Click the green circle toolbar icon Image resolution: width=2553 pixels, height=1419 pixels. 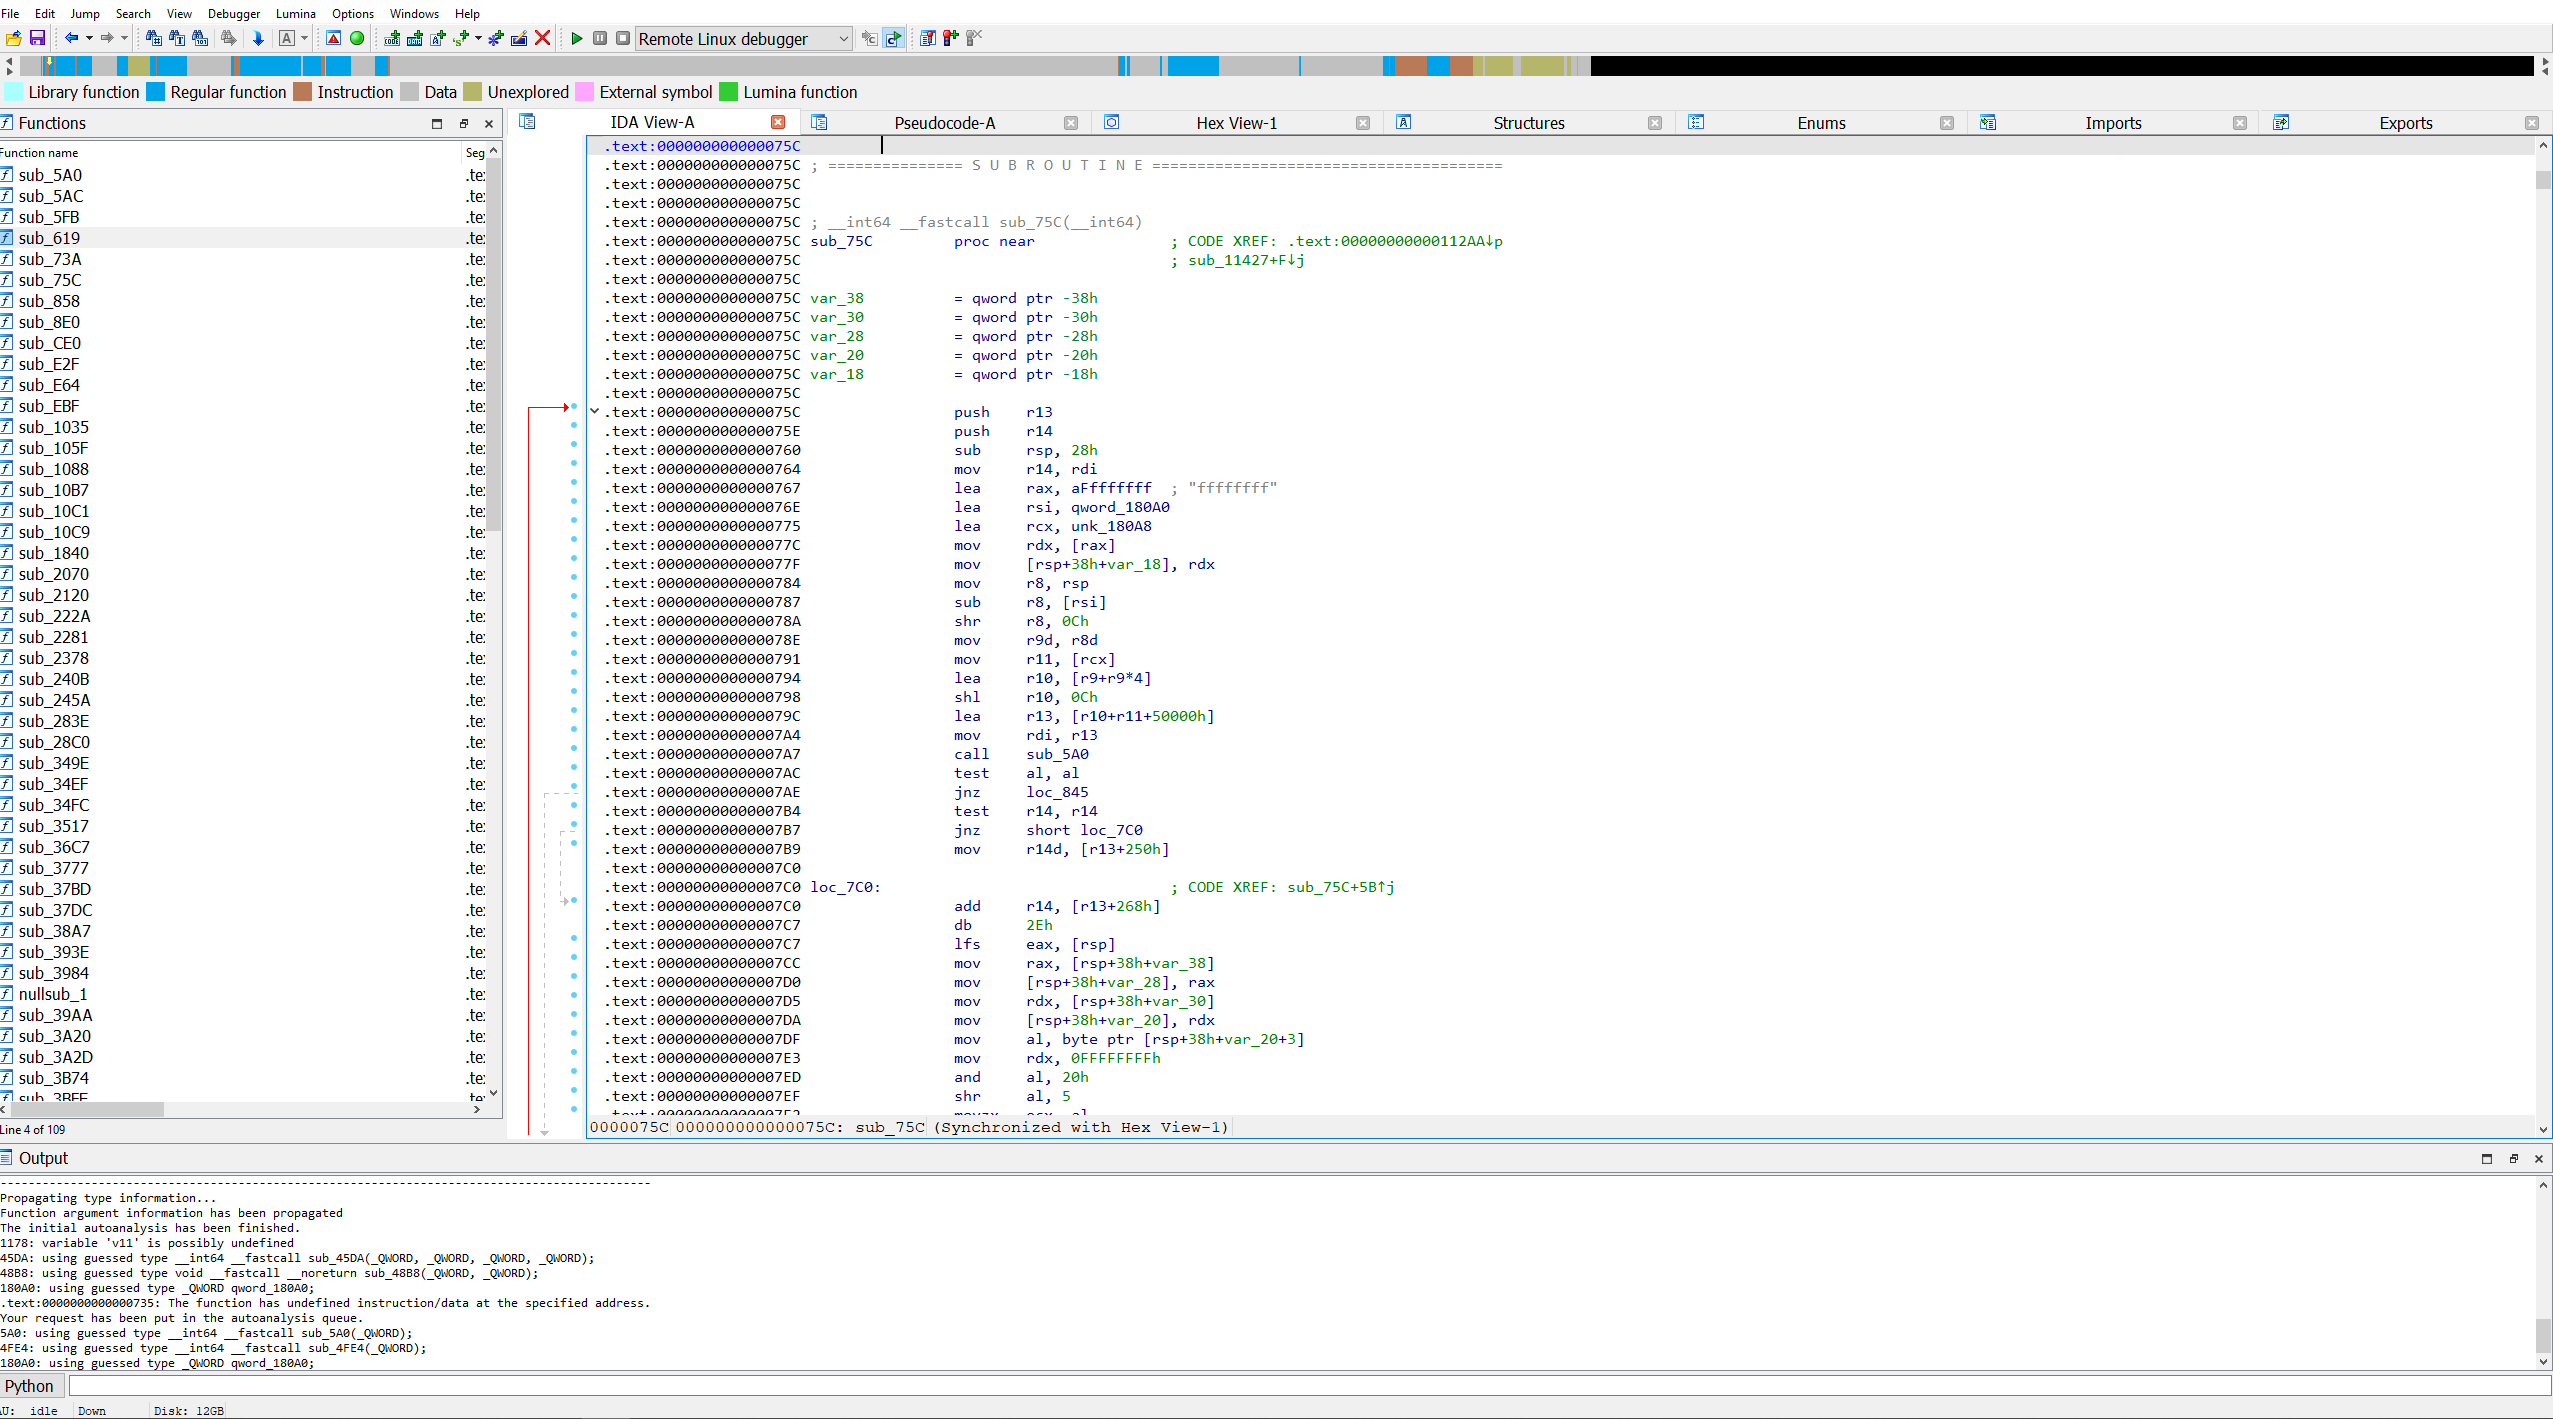coord(357,38)
